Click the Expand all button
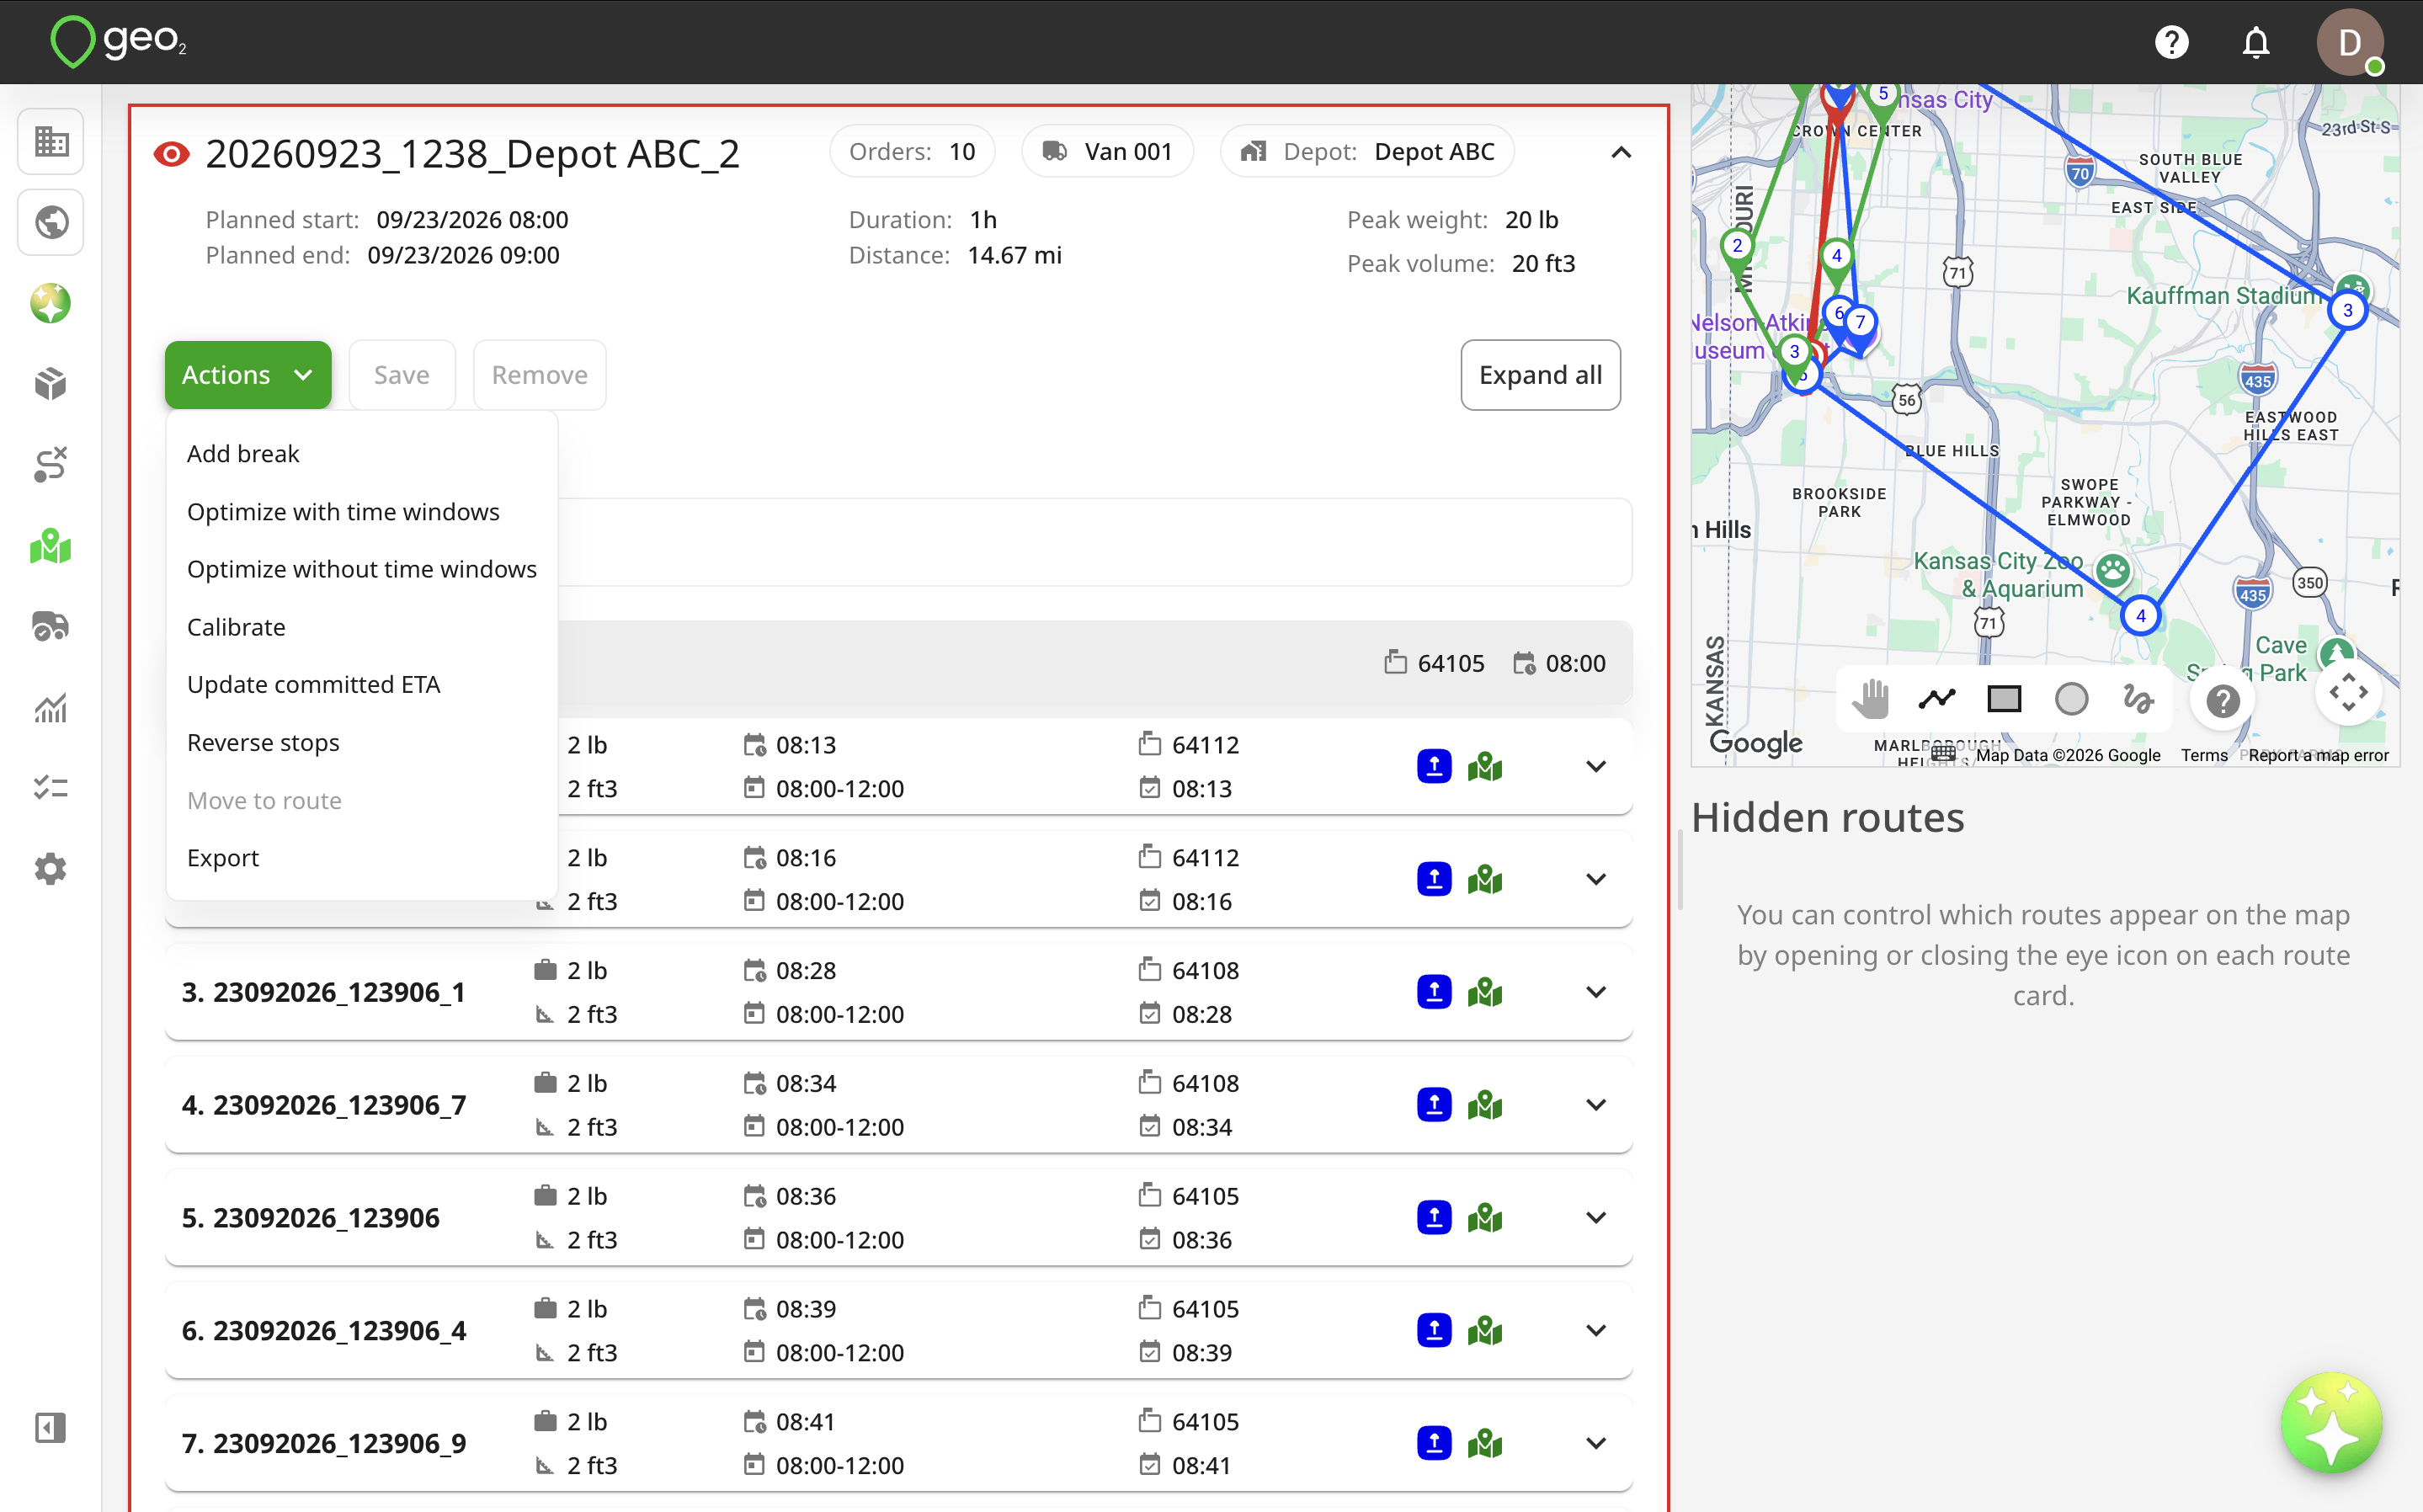2423x1512 pixels. (1540, 375)
